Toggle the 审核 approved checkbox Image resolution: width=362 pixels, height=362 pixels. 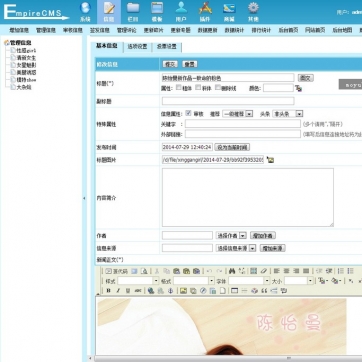coord(188,113)
